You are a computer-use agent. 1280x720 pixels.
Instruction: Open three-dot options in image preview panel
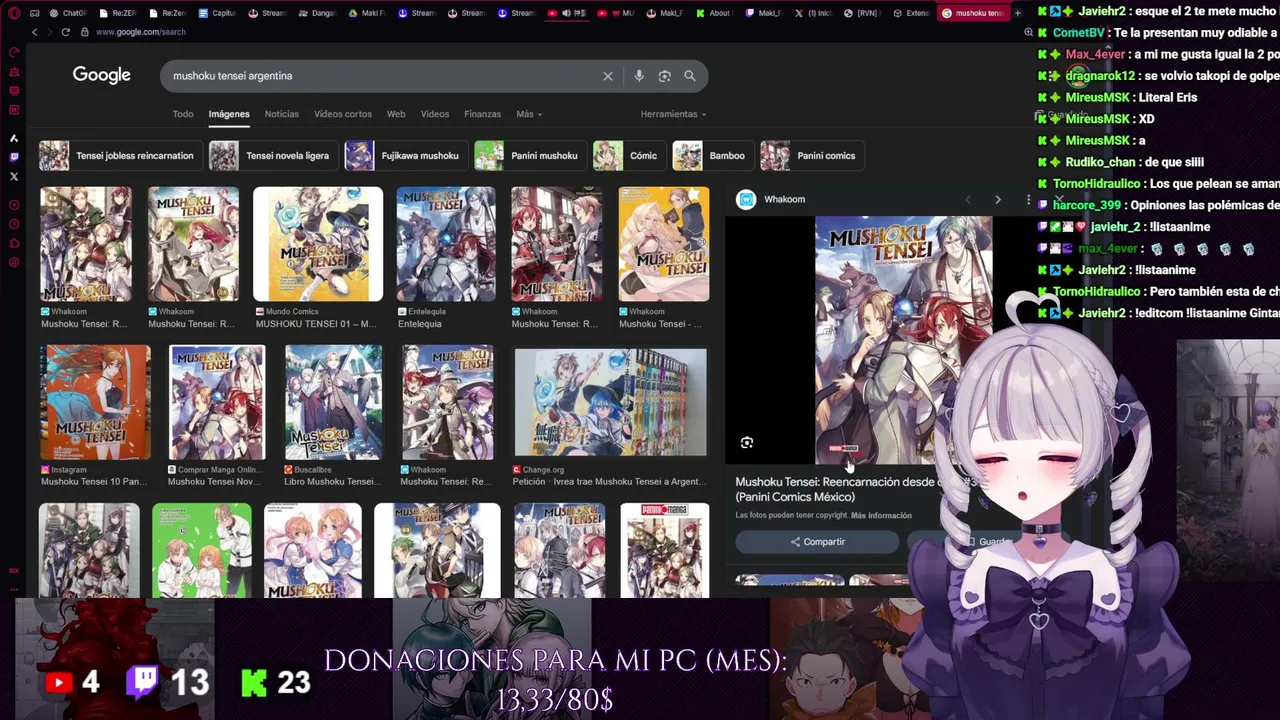tap(1028, 200)
